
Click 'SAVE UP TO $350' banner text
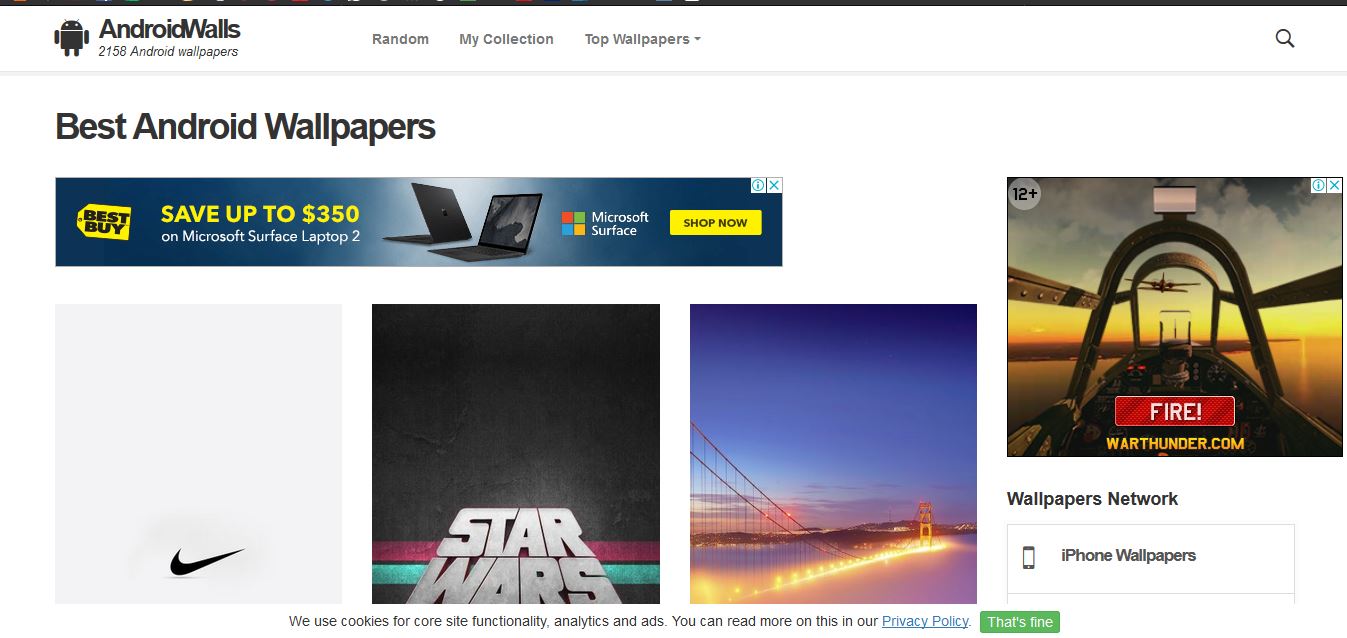pyautogui.click(x=260, y=213)
